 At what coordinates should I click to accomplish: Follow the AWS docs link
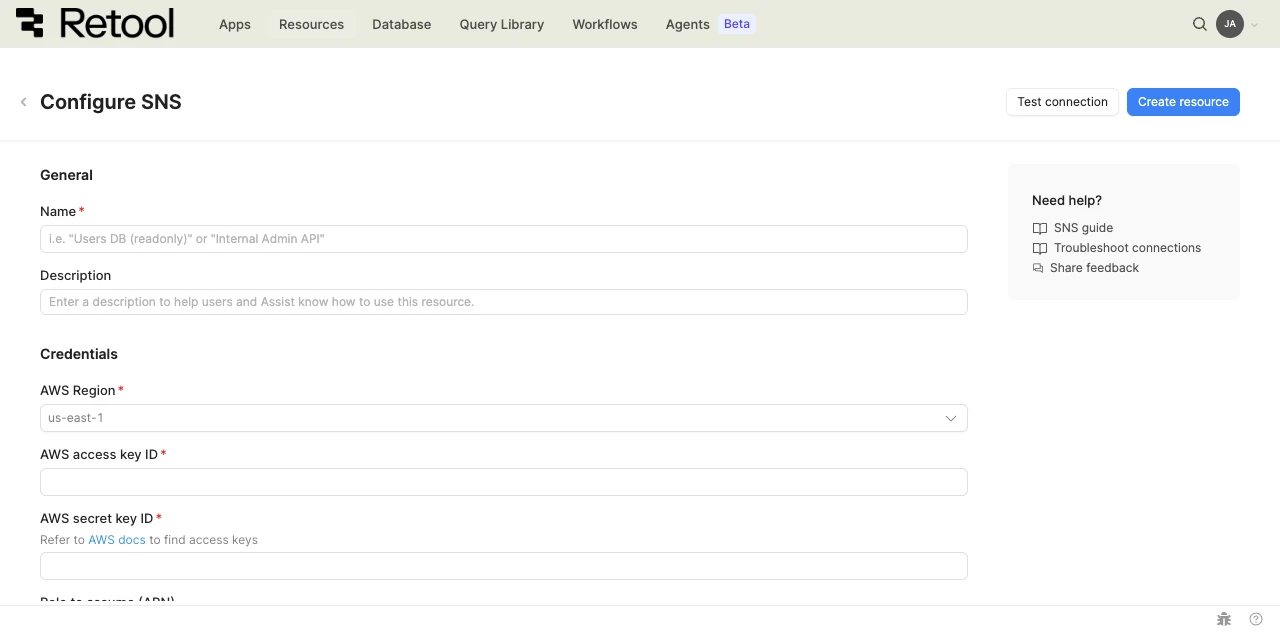tap(117, 540)
